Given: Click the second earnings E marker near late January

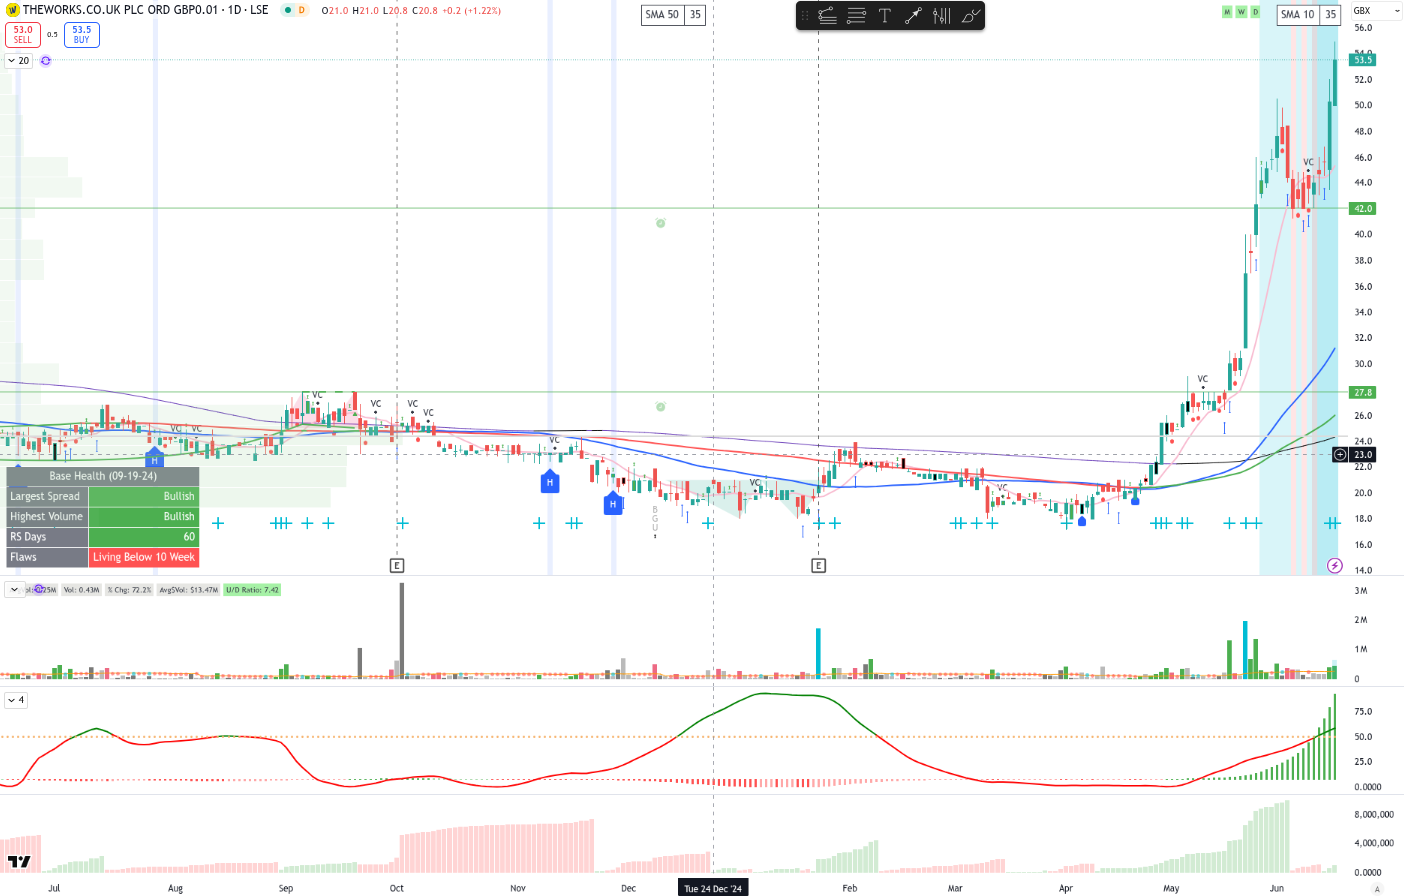Looking at the screenshot, I should pos(818,566).
